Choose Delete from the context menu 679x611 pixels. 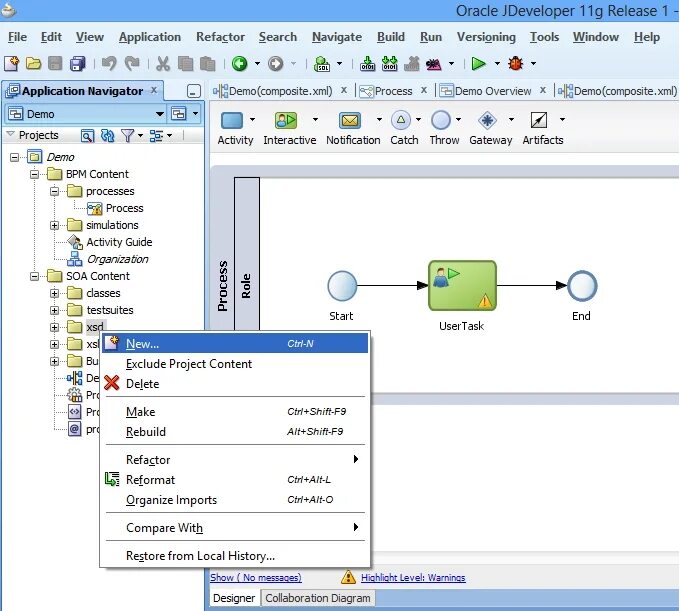tap(235, 384)
